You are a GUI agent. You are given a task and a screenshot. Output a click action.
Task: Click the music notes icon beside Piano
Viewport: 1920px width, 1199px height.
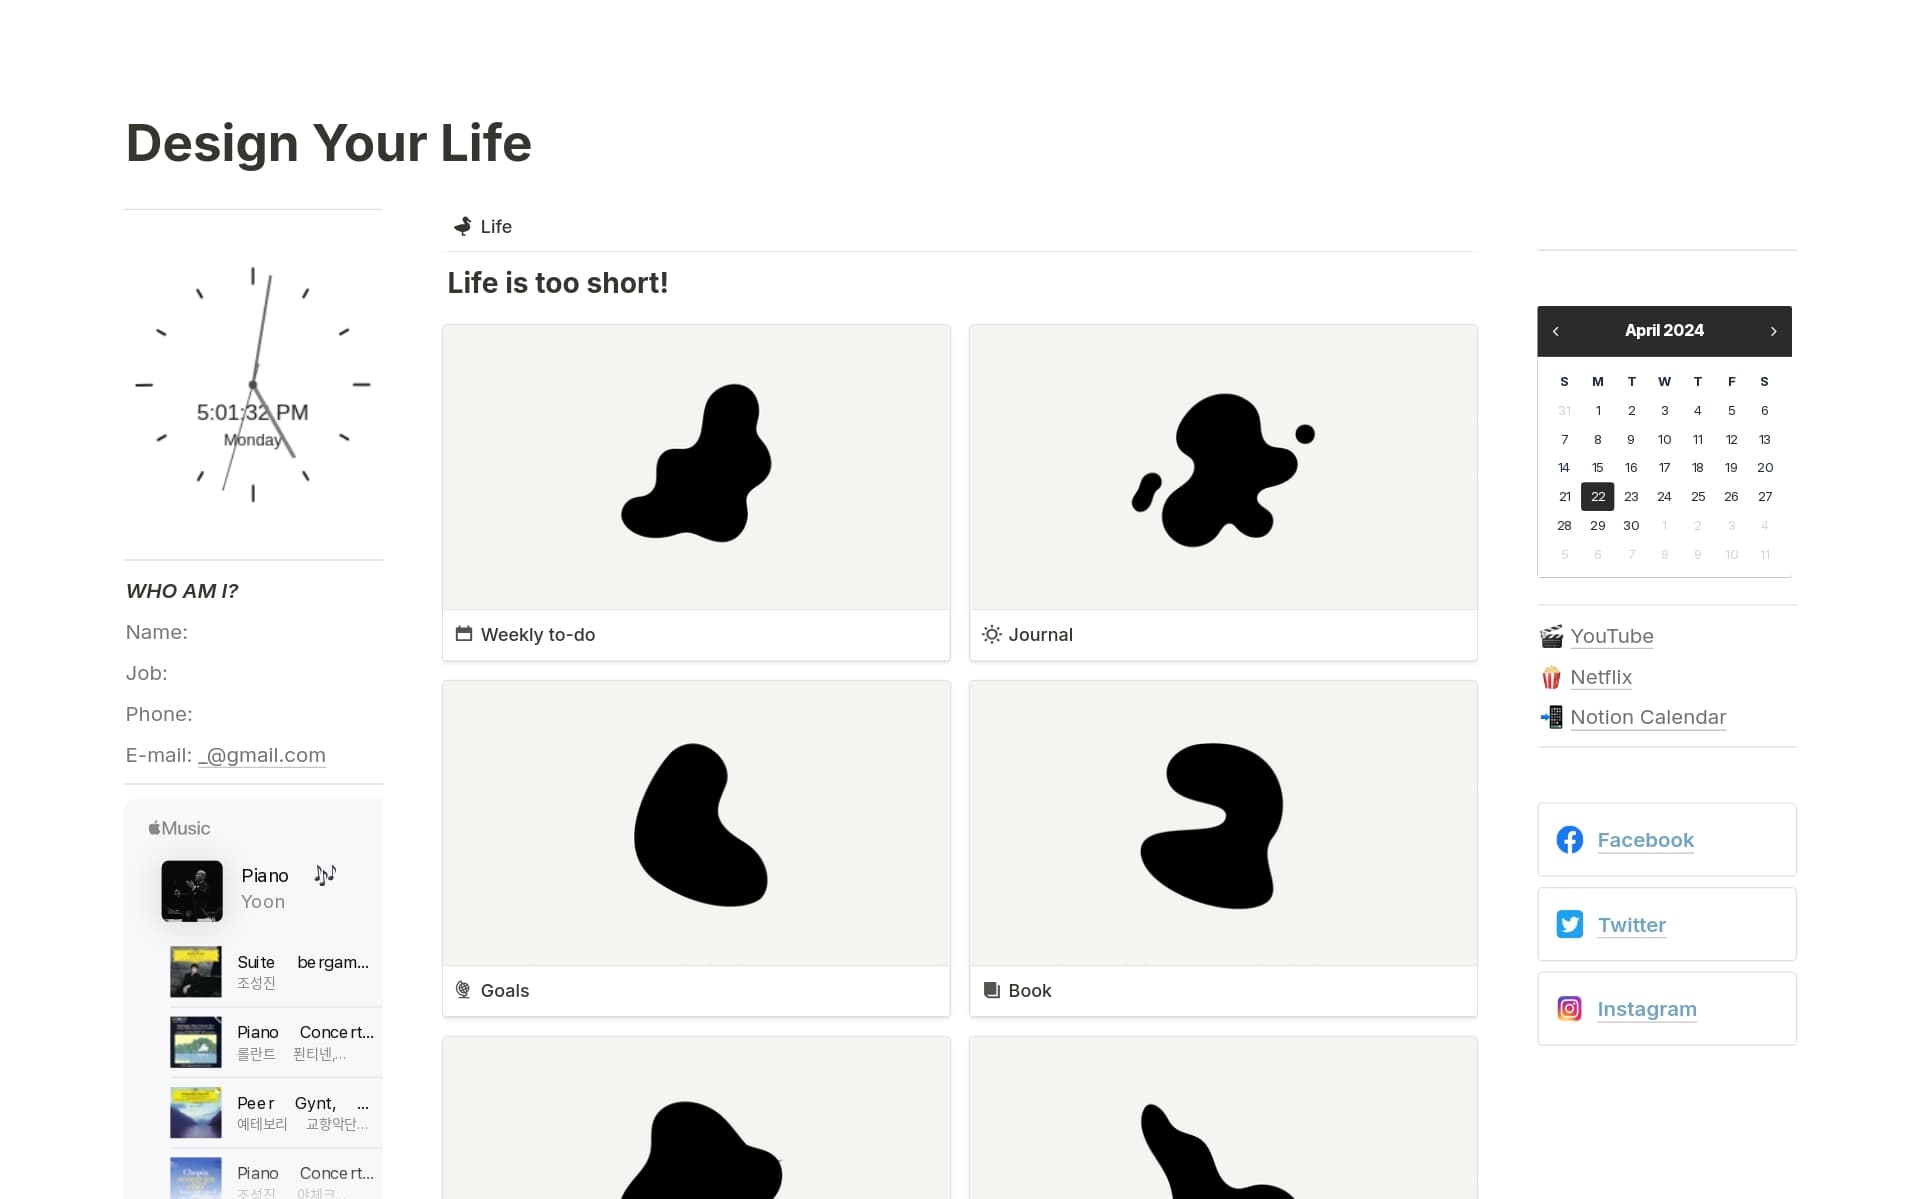325,875
